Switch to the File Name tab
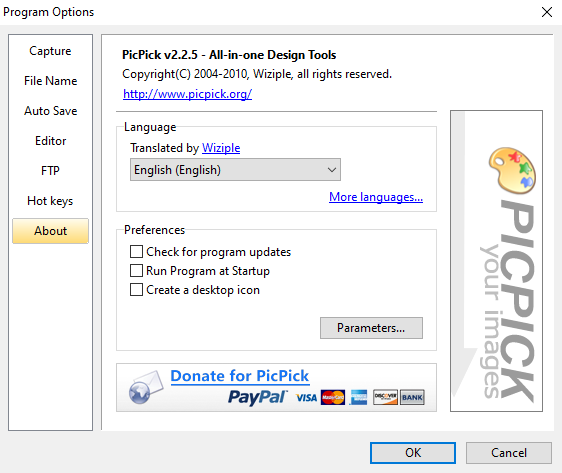The width and height of the screenshot is (562, 473). click(50, 81)
